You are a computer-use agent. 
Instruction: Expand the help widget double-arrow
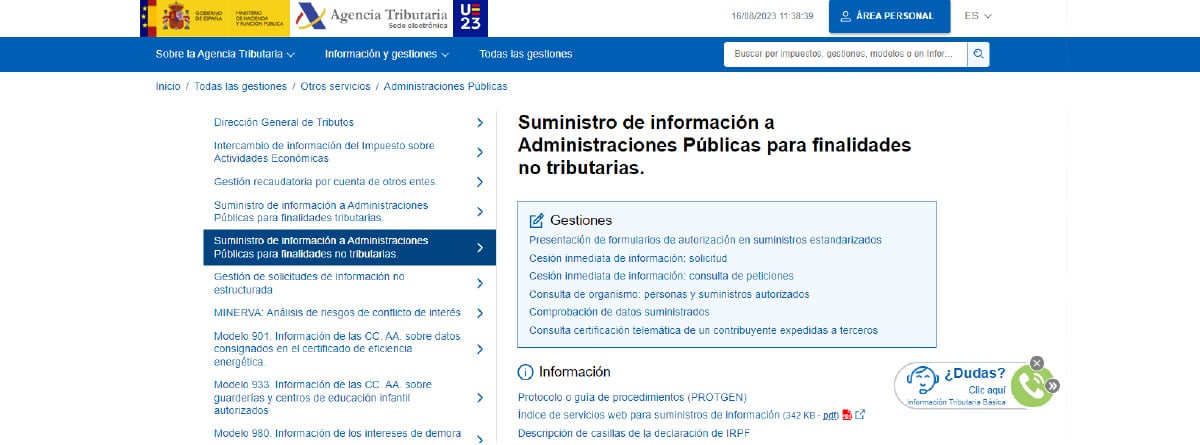(x=1053, y=386)
